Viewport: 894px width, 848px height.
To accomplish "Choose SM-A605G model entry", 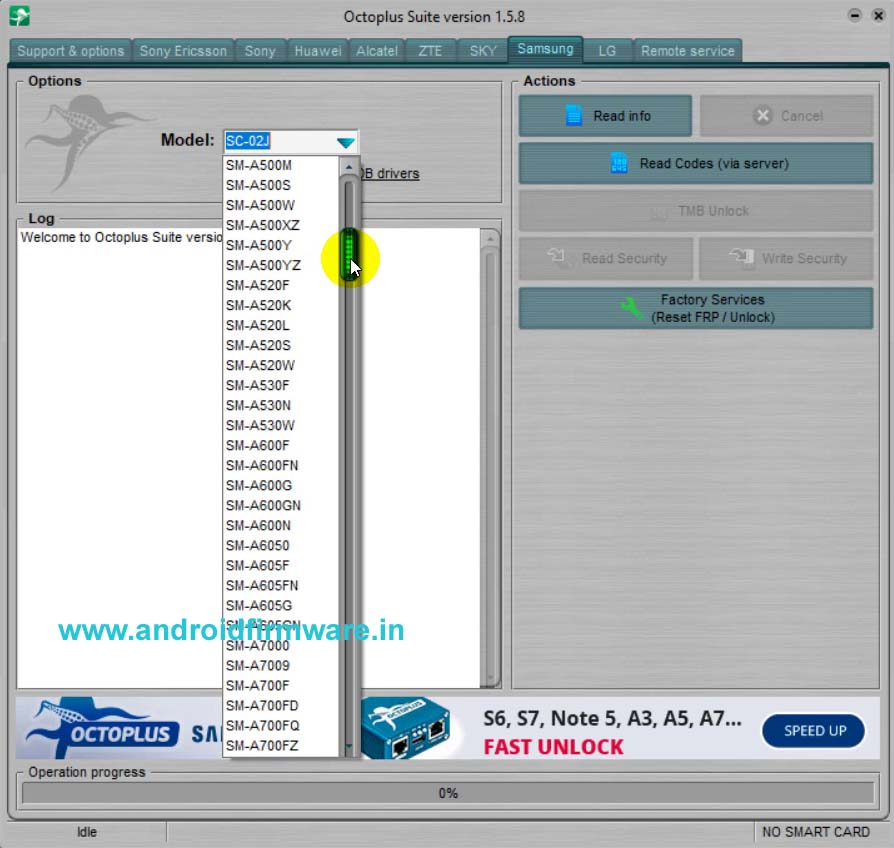I will tap(281, 605).
